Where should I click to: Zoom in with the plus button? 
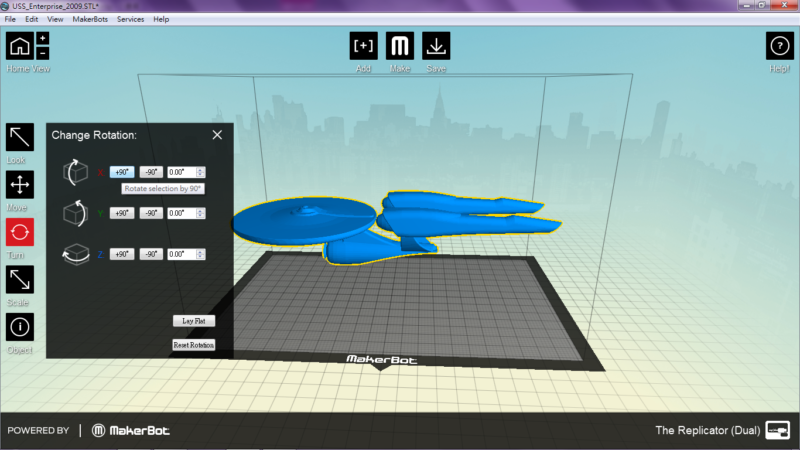coord(43,38)
